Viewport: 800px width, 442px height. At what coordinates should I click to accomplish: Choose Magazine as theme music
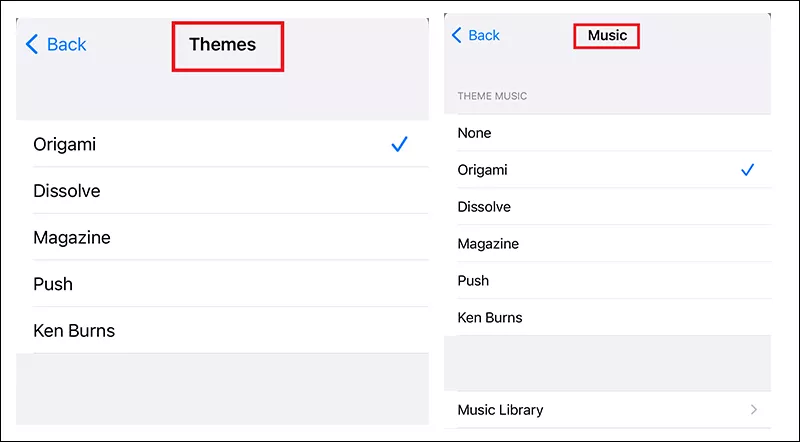488,244
